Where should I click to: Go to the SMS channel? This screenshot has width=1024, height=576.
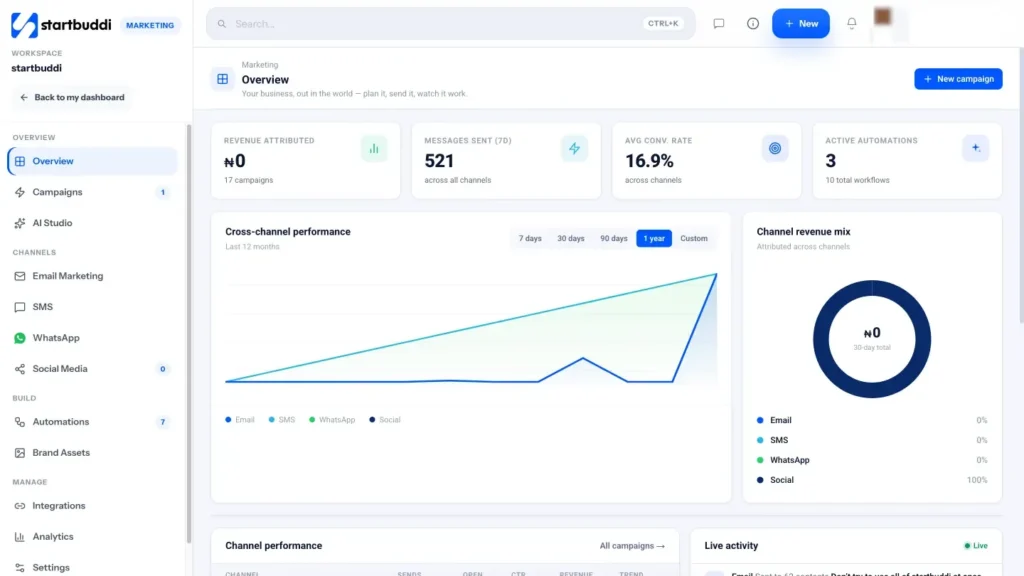pos(92,307)
